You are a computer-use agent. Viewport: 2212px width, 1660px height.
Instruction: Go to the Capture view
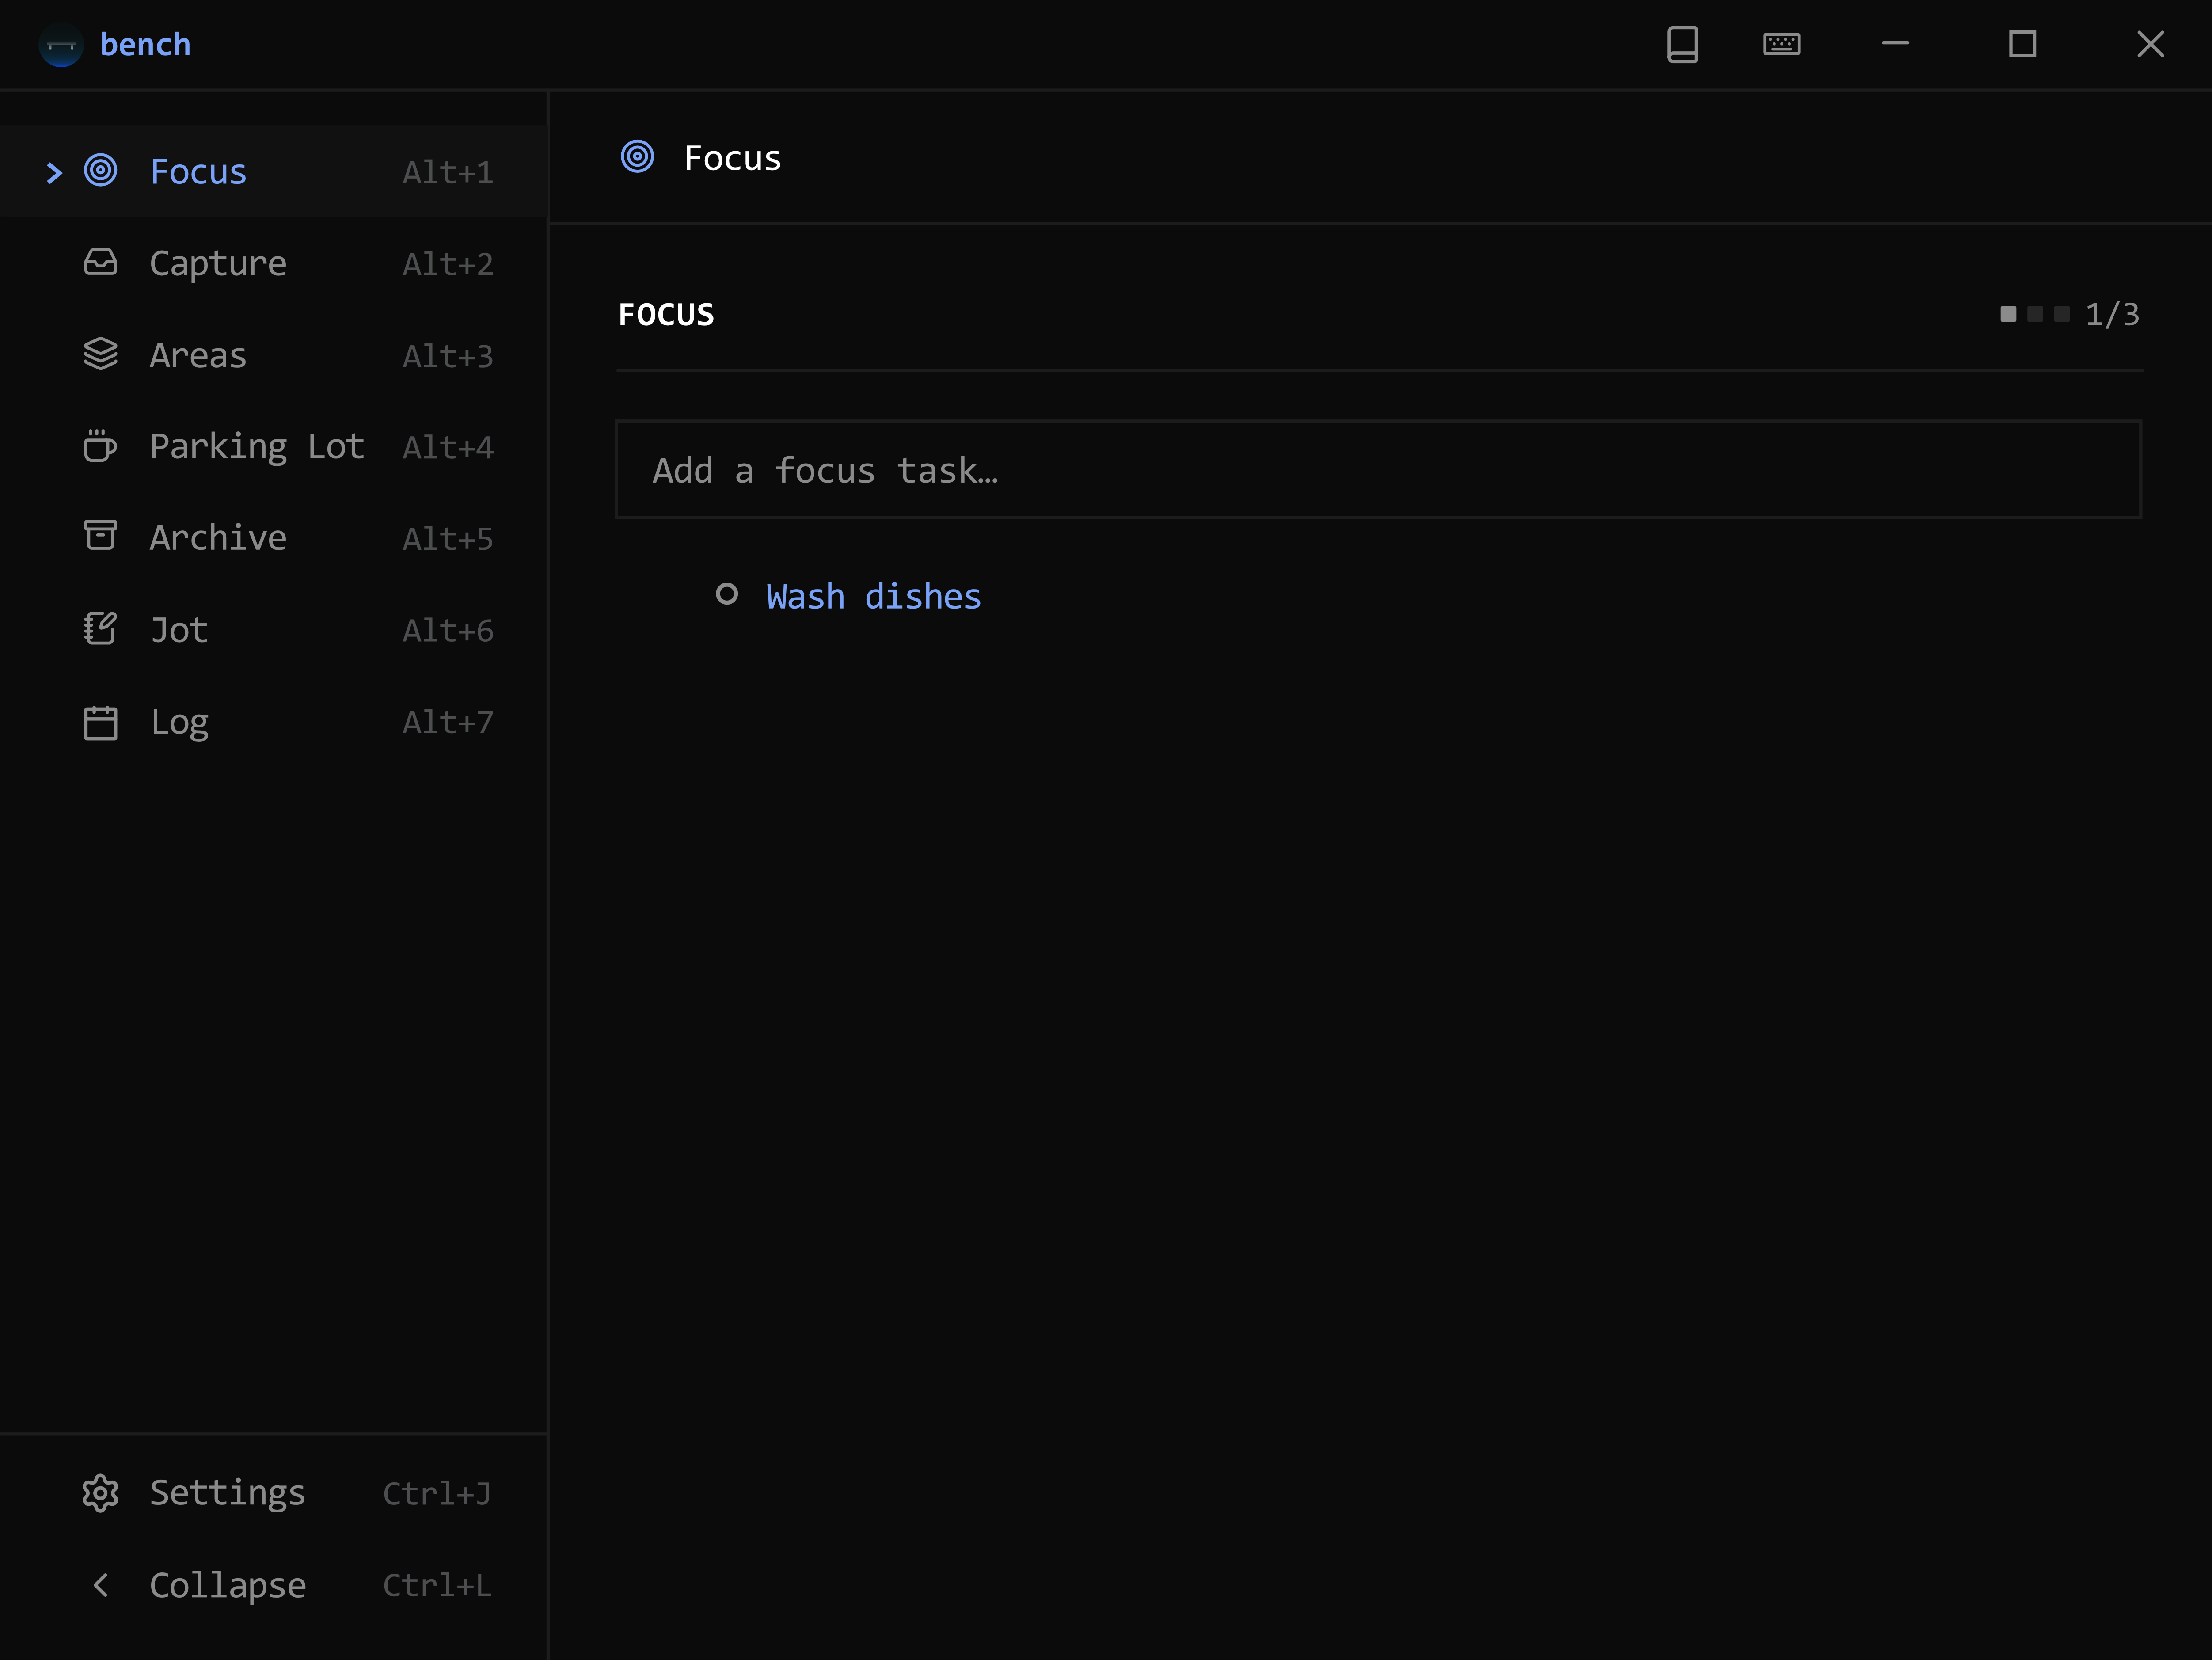tap(274, 263)
